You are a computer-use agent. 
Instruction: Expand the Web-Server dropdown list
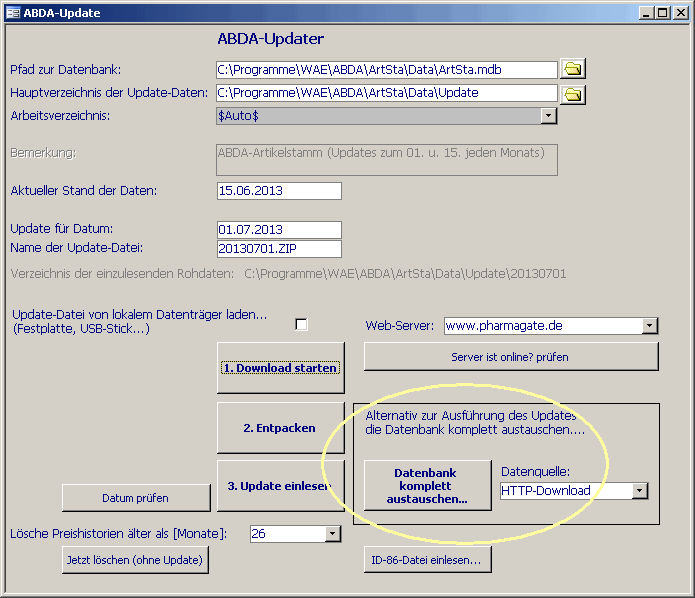[649, 326]
